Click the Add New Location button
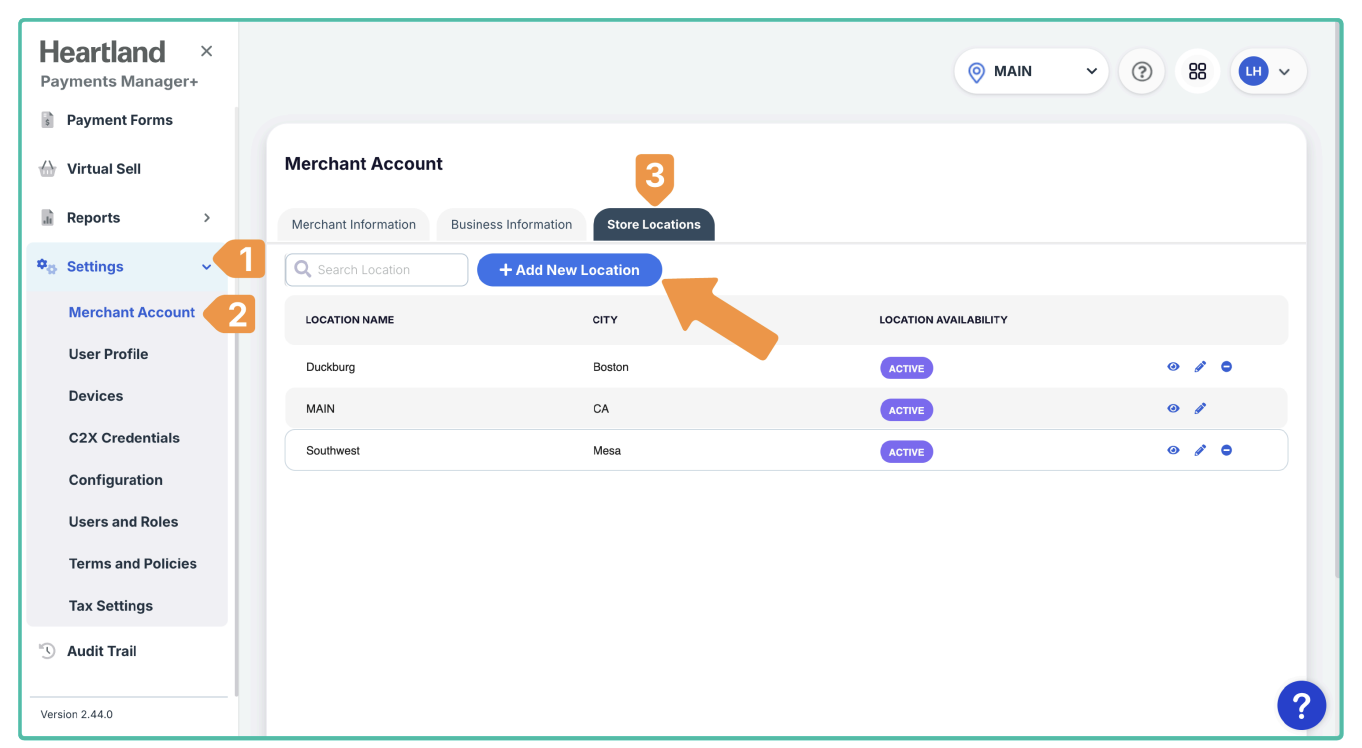This screenshot has width=1362, height=748. (x=569, y=270)
